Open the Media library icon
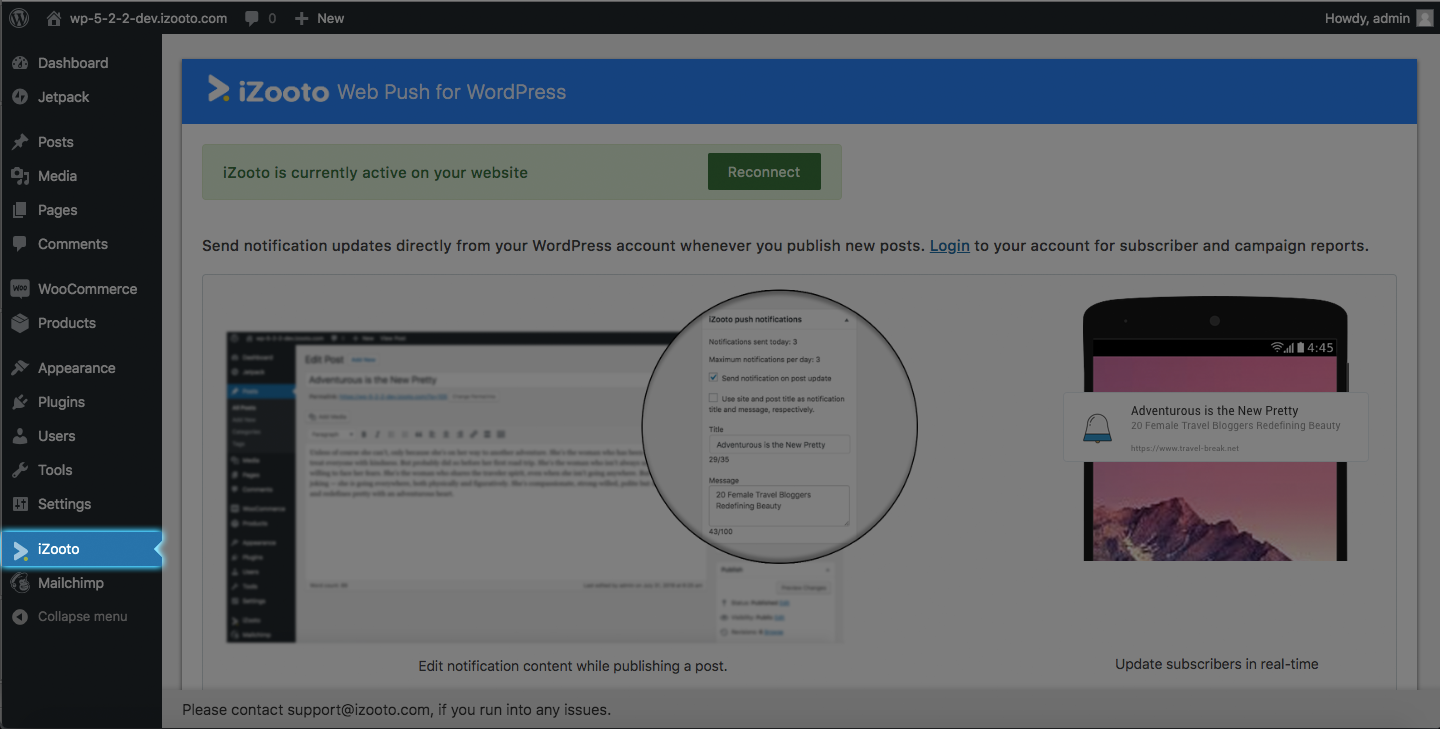 [20, 176]
